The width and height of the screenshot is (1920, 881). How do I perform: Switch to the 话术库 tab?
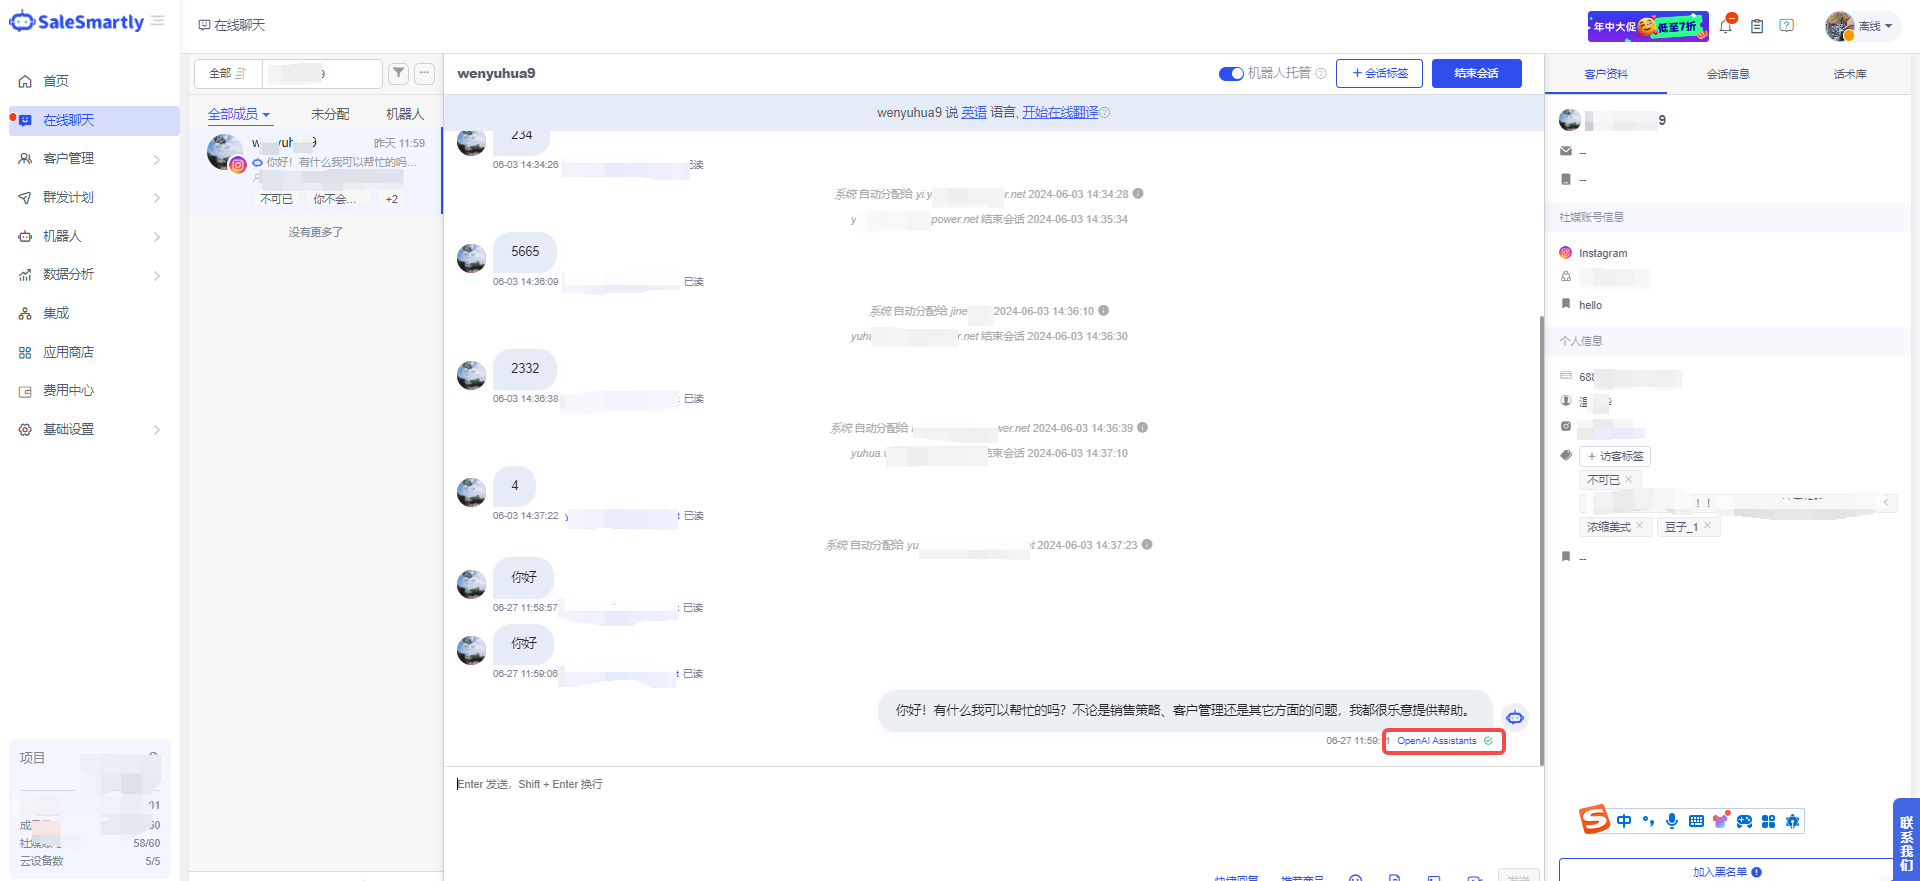tap(1850, 74)
